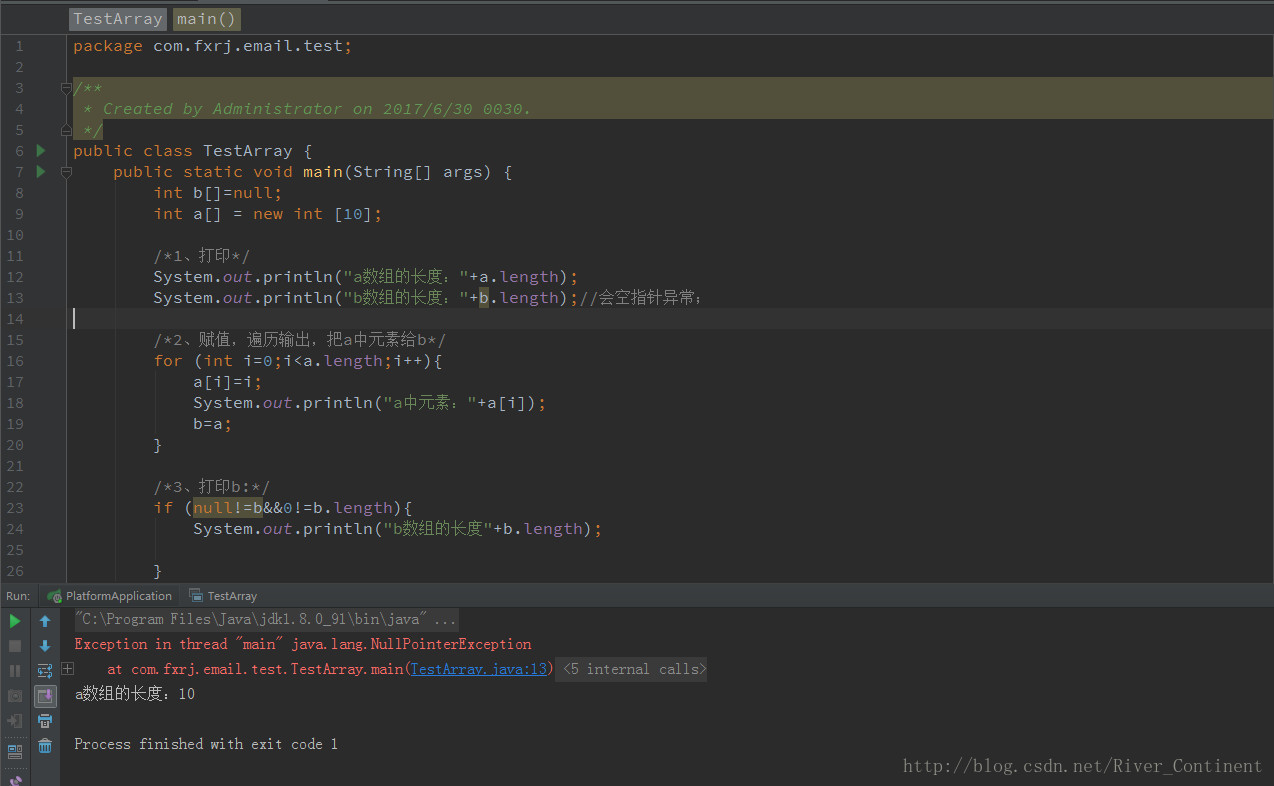Click the package statement 'com.fxrj.email.test'
Viewport: 1274px width, 786px height.
point(247,46)
